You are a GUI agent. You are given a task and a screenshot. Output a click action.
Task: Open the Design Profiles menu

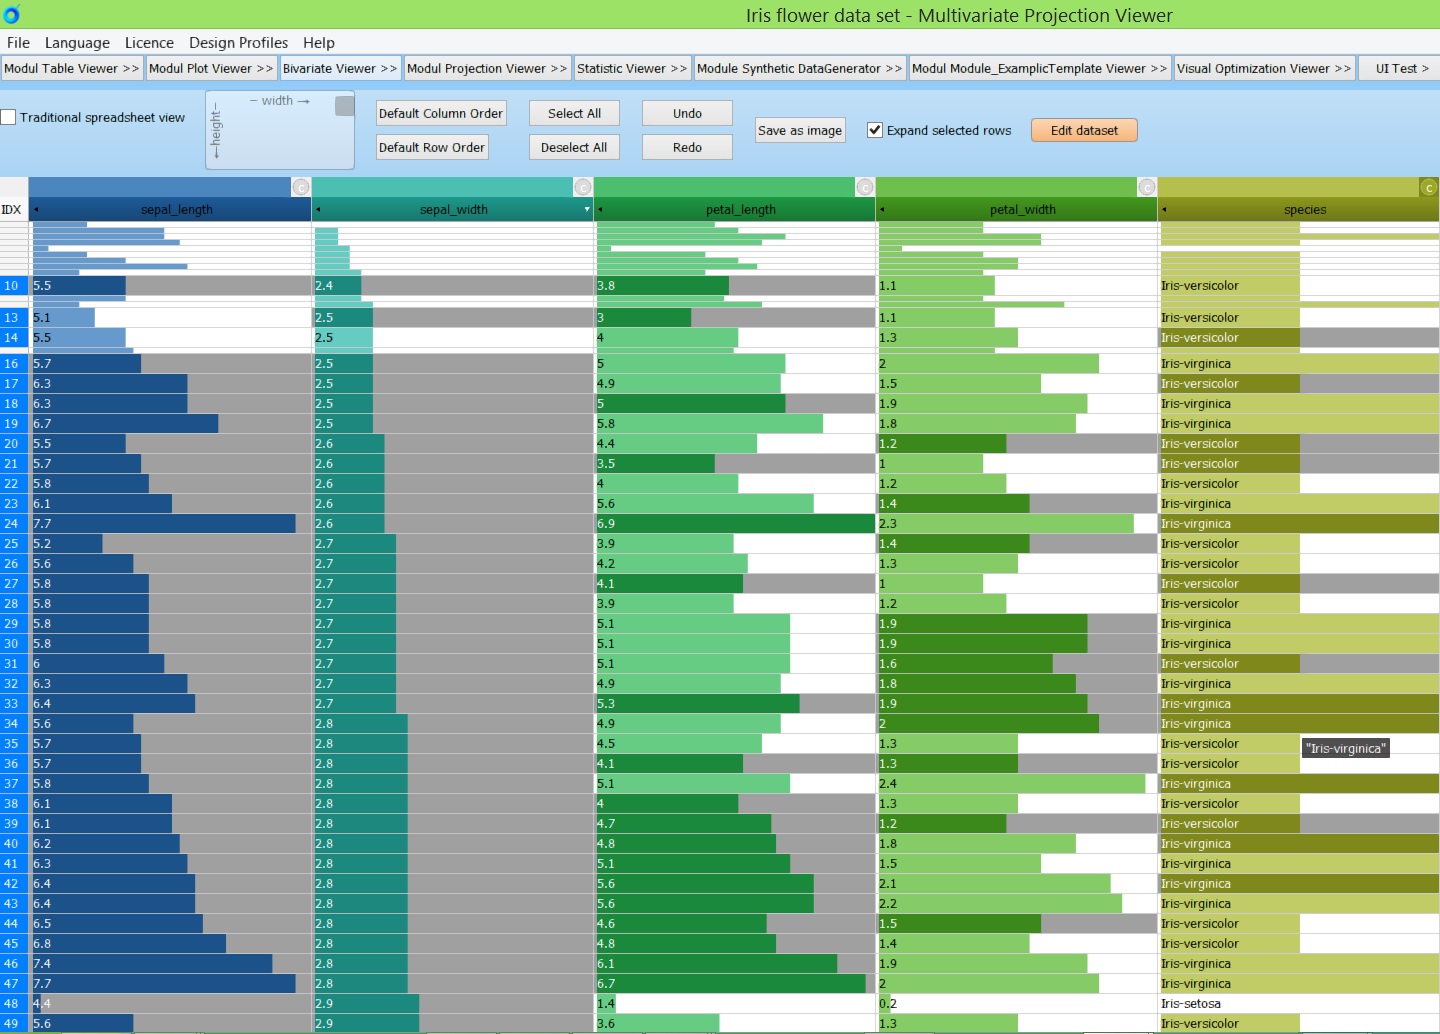[x=238, y=43]
